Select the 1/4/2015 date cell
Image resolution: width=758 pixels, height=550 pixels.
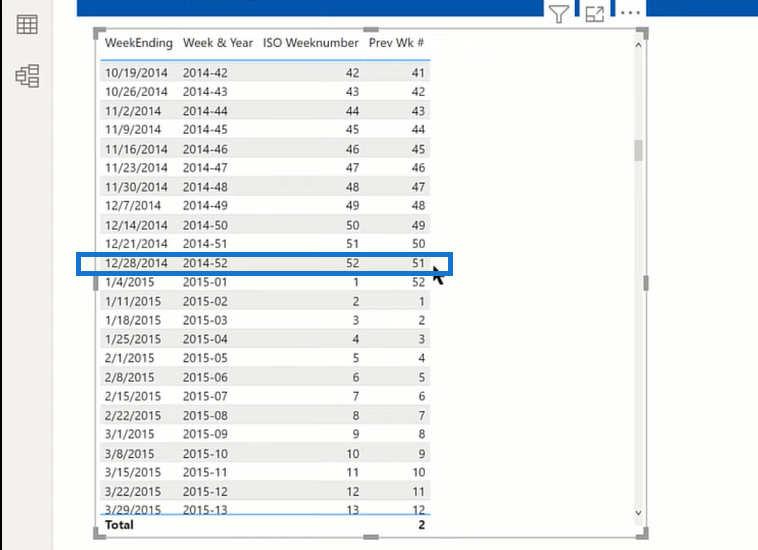point(130,282)
